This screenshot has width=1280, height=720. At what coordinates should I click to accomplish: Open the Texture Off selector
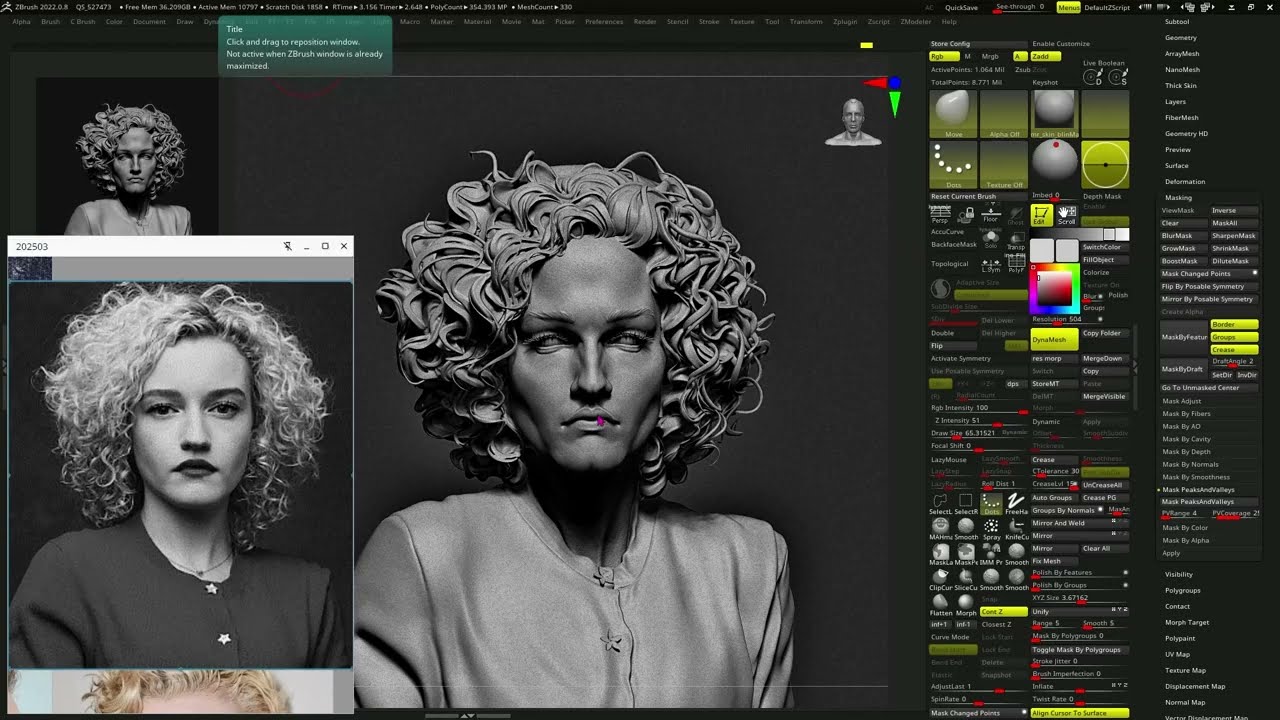tap(1004, 165)
